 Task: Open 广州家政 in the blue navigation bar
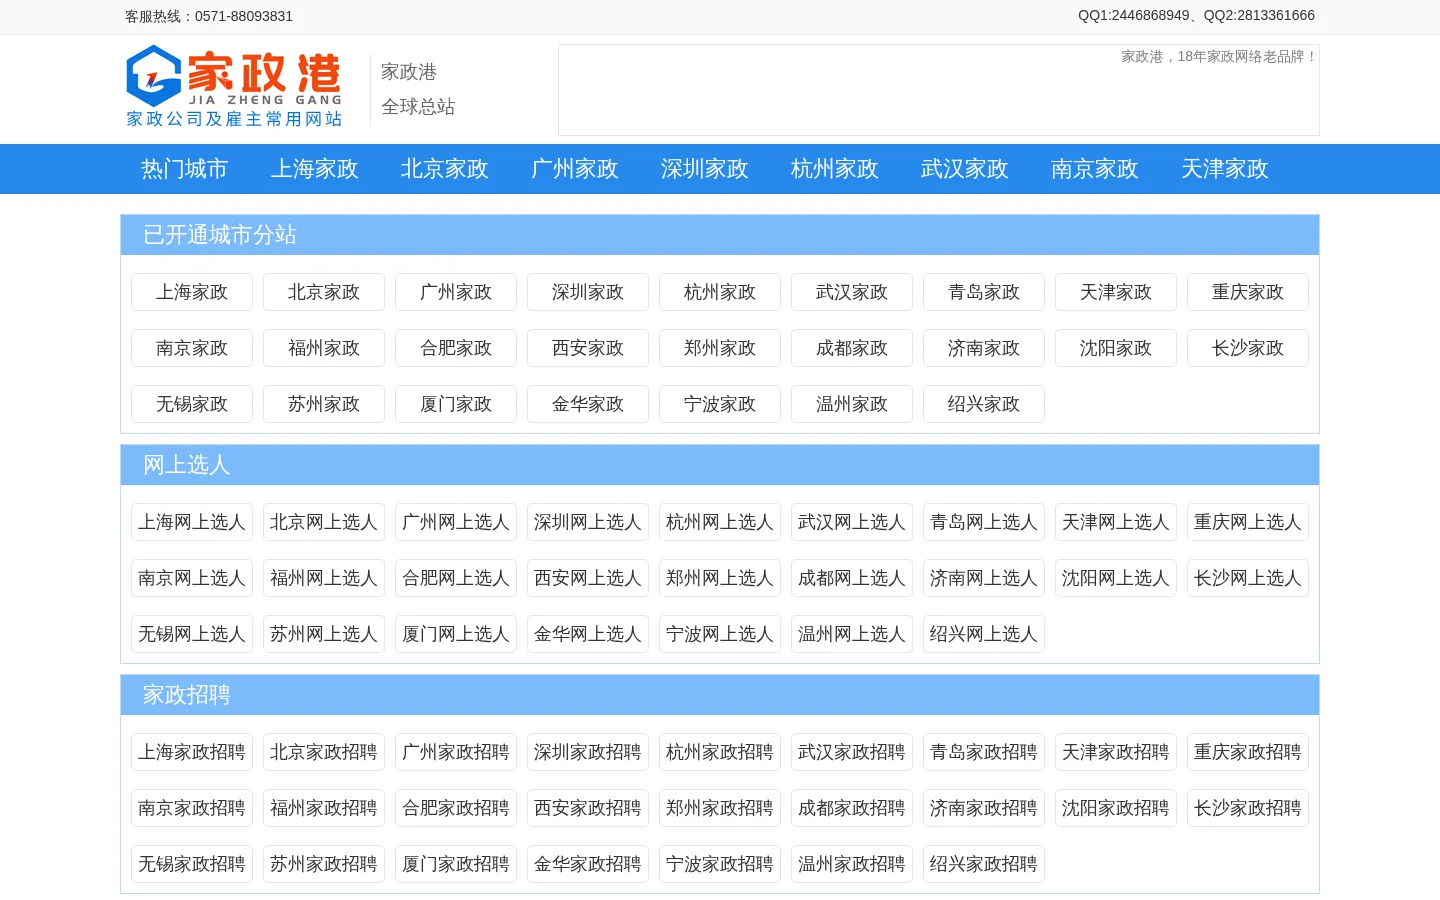click(575, 169)
